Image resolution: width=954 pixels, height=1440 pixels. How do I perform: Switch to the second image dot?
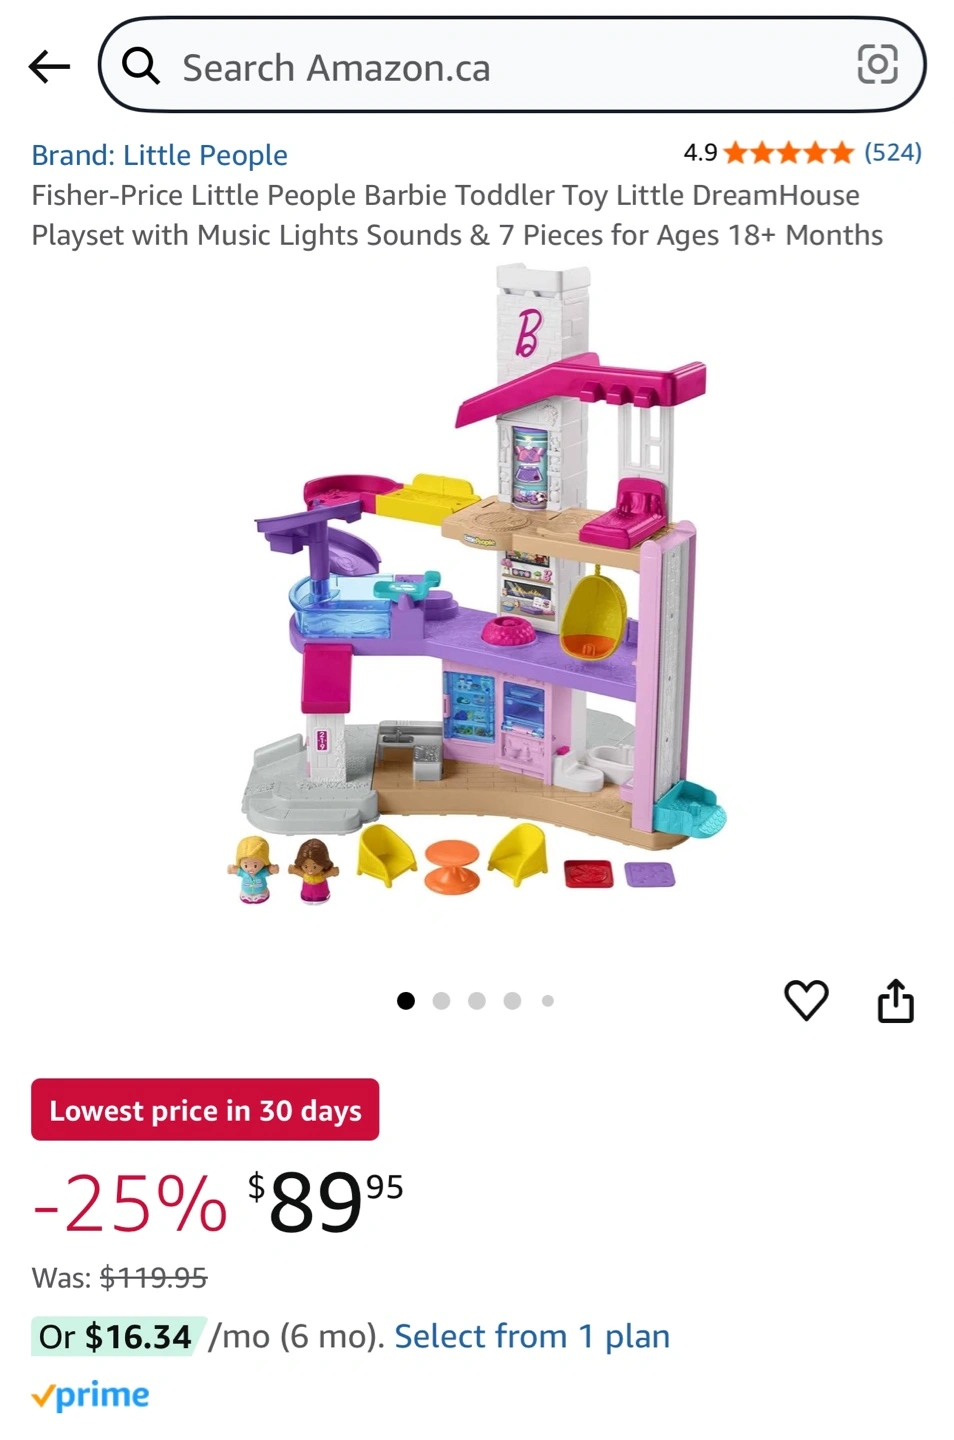tap(441, 1001)
